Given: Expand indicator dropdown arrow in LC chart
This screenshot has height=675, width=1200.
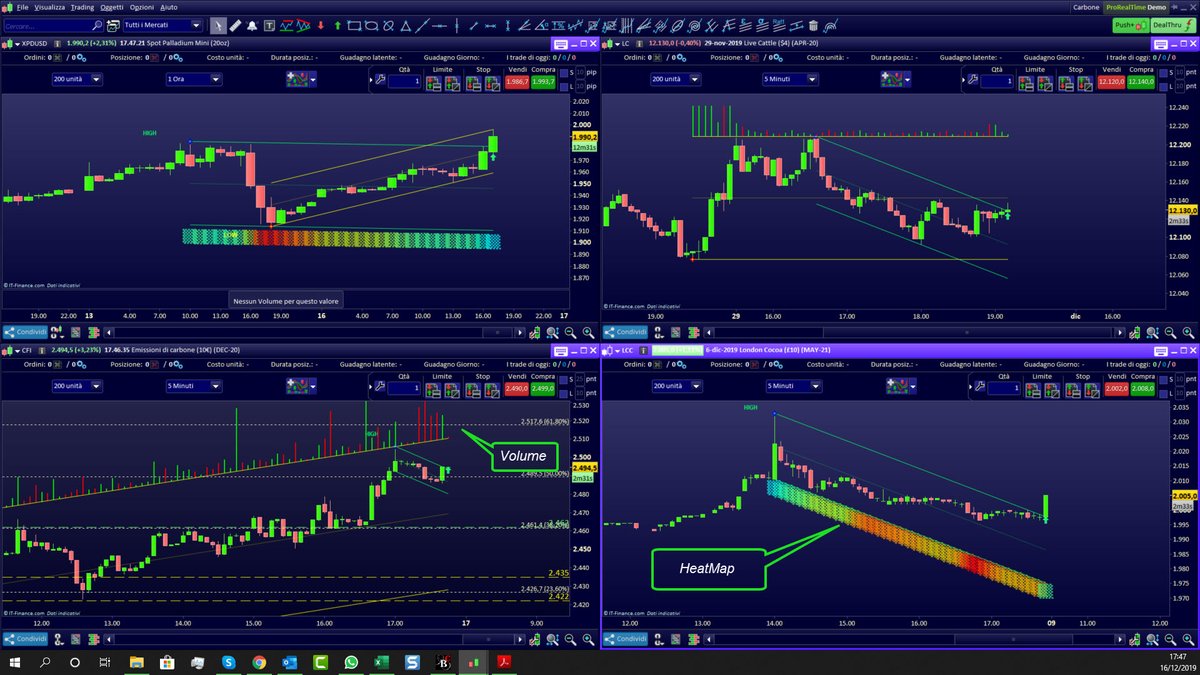Looking at the screenshot, I should click(x=908, y=79).
